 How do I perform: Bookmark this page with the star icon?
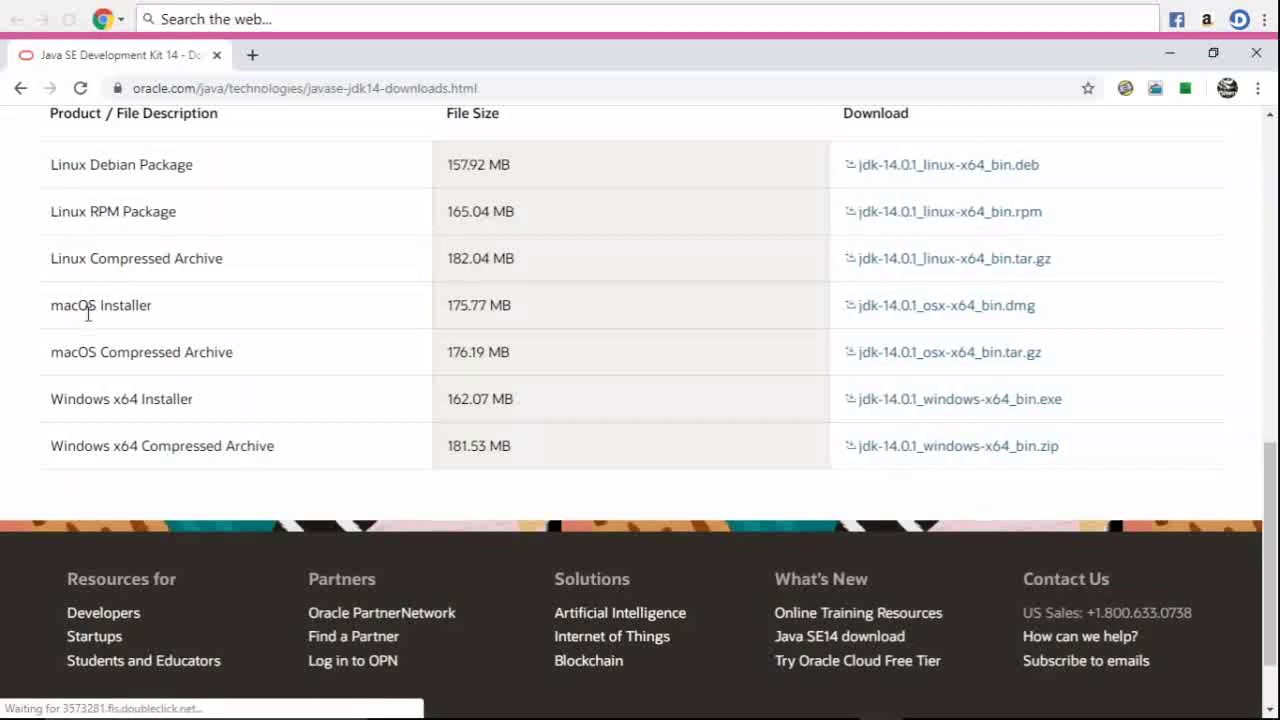point(1088,88)
